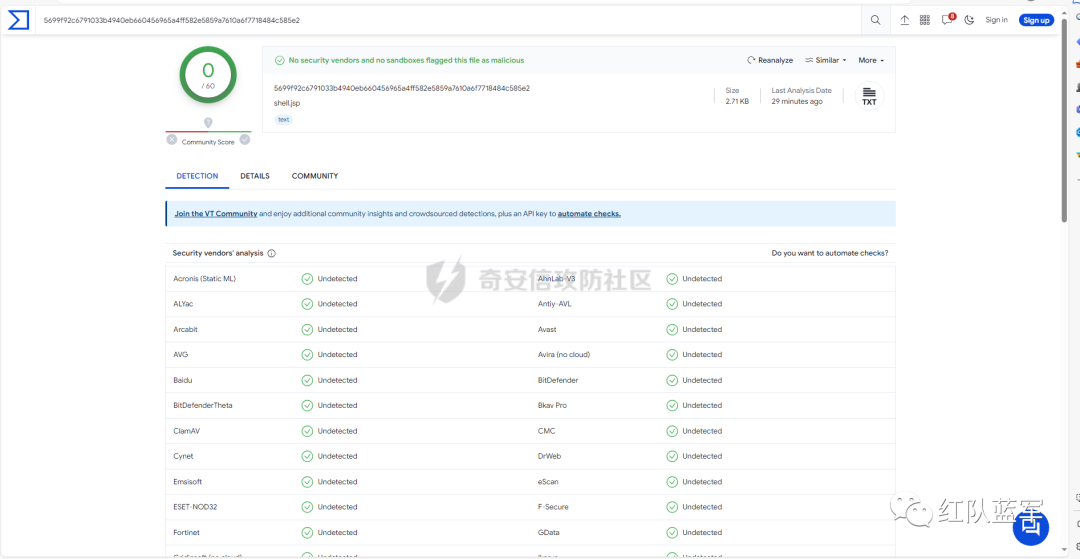1080x559 pixels.
Task: Open the automate checks link
Action: 590,214
